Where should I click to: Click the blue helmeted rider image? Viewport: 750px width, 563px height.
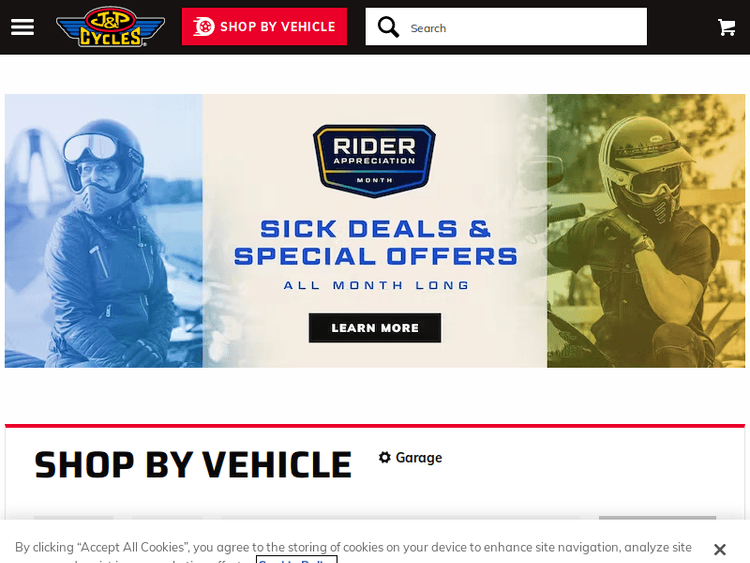[x=104, y=231]
